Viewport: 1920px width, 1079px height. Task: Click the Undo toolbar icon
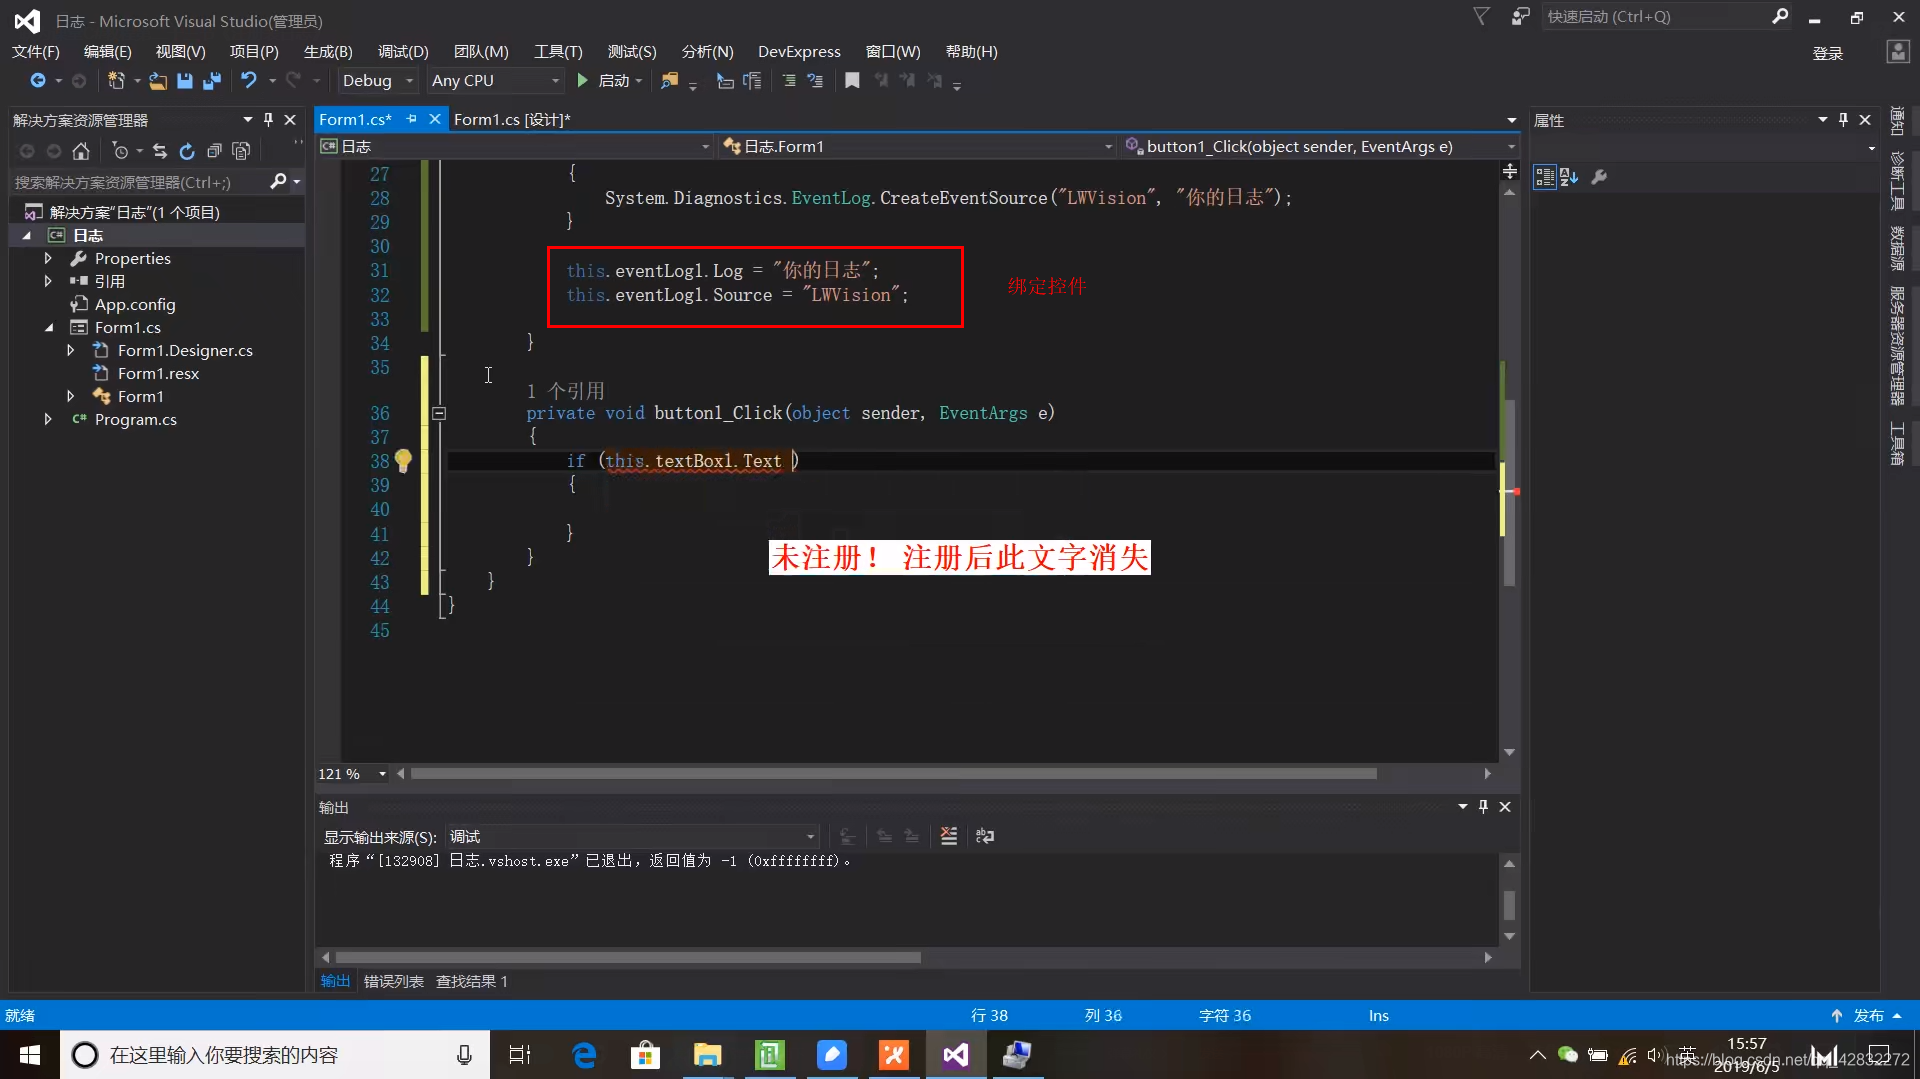(248, 80)
